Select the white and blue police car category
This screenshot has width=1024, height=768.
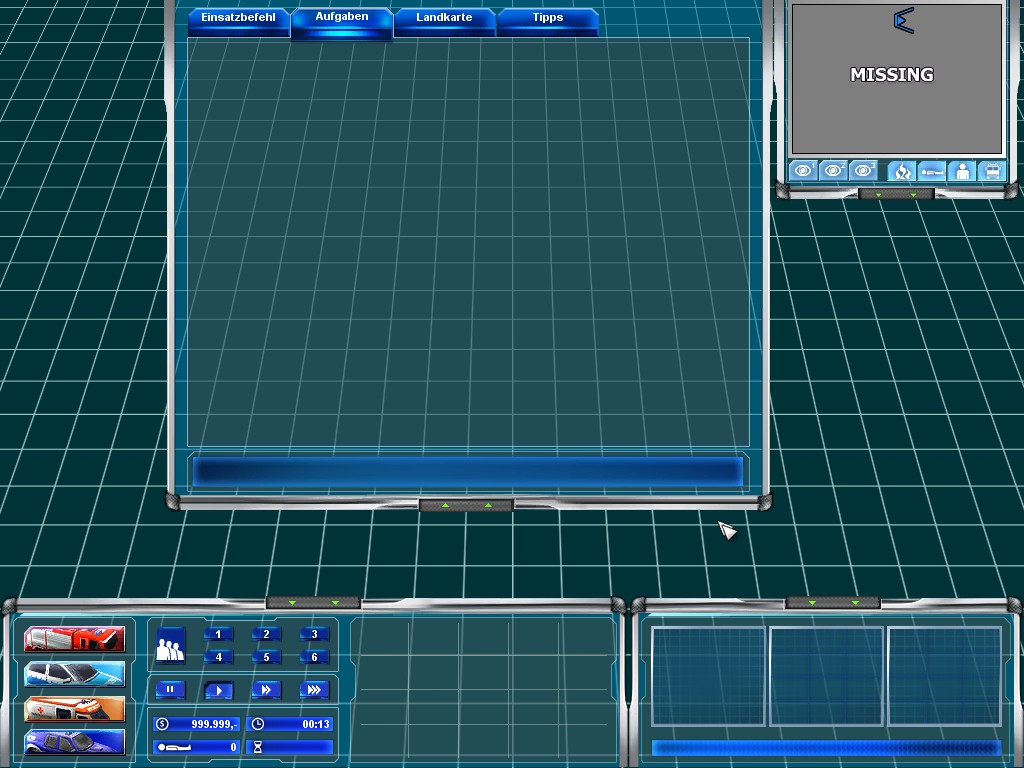[x=75, y=673]
